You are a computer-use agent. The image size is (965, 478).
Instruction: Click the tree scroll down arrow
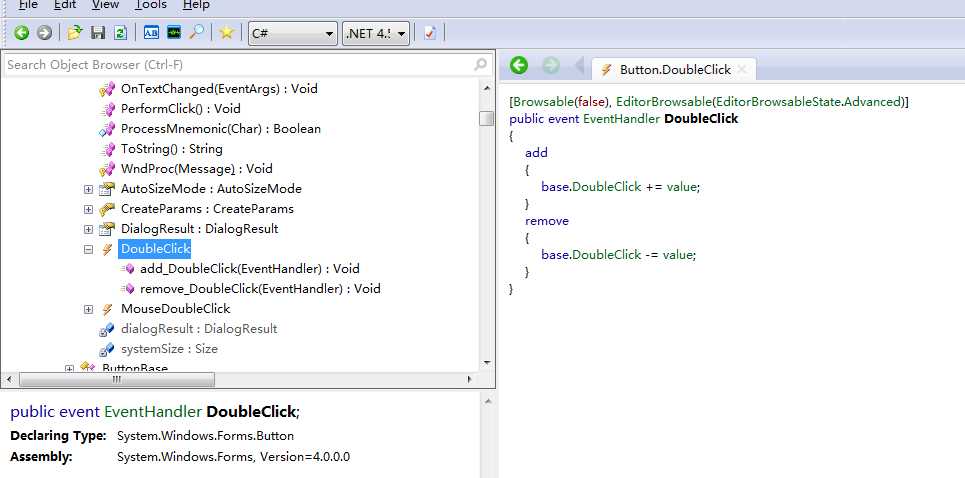[487, 363]
